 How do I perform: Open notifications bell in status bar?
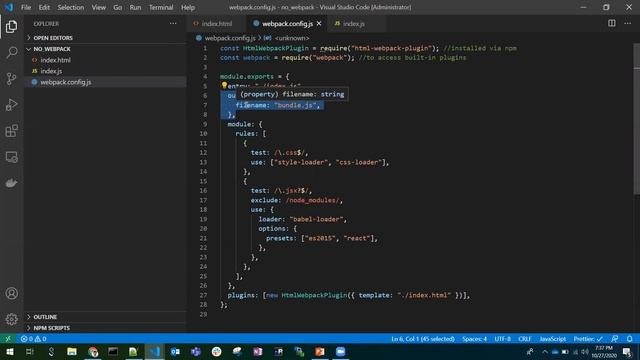(629, 339)
